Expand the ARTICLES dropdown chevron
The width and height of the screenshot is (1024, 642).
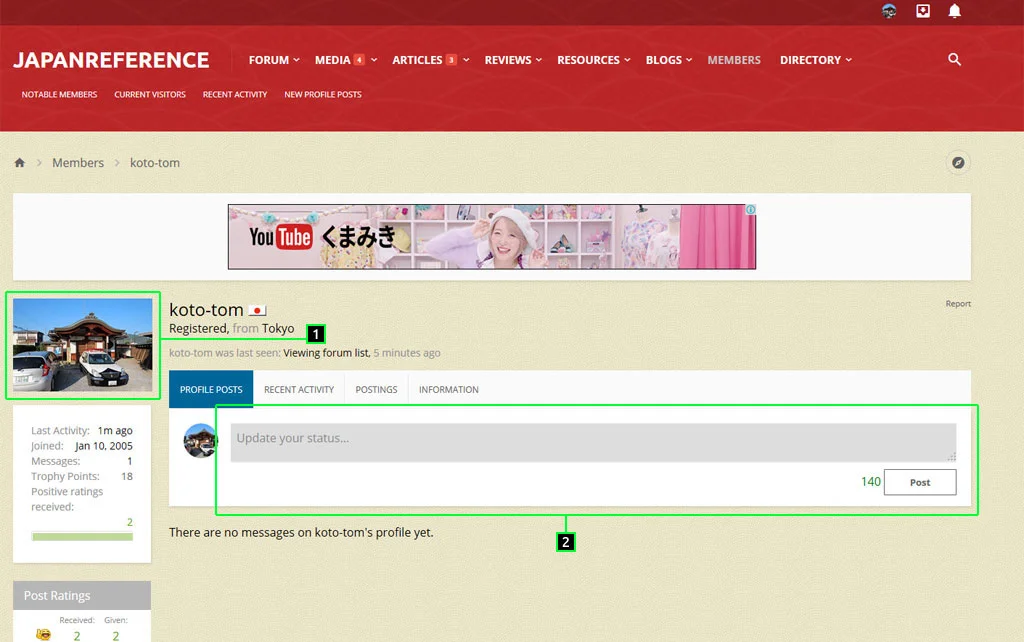pyautogui.click(x=466, y=60)
